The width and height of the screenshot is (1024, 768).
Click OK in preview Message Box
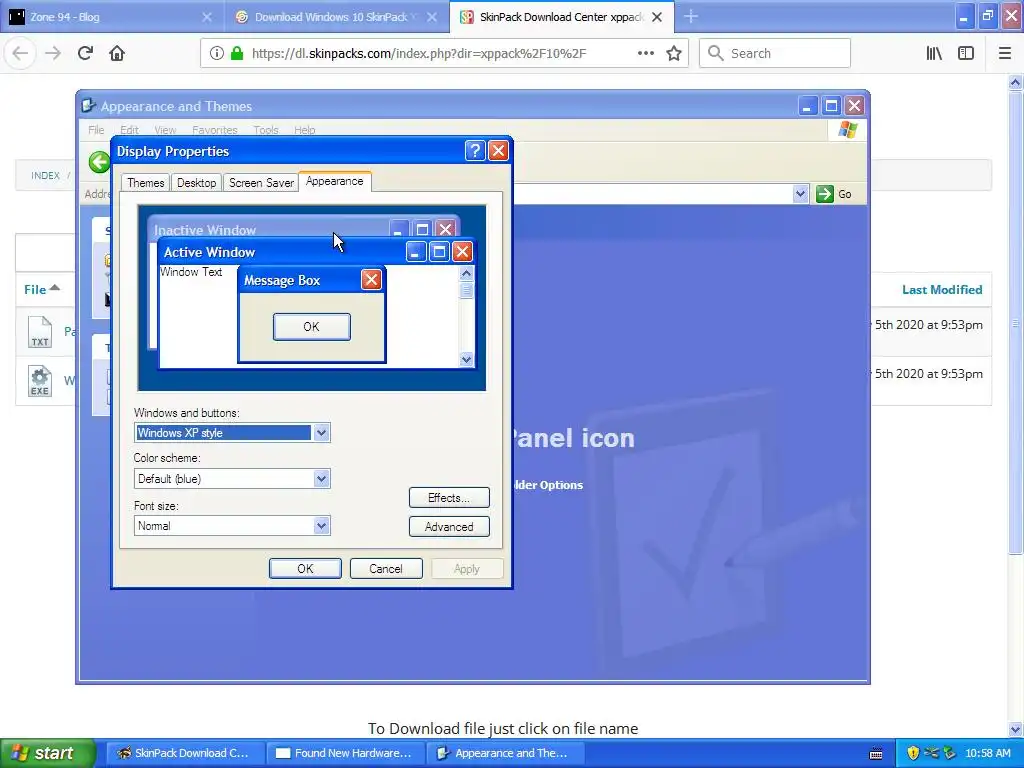(x=312, y=327)
